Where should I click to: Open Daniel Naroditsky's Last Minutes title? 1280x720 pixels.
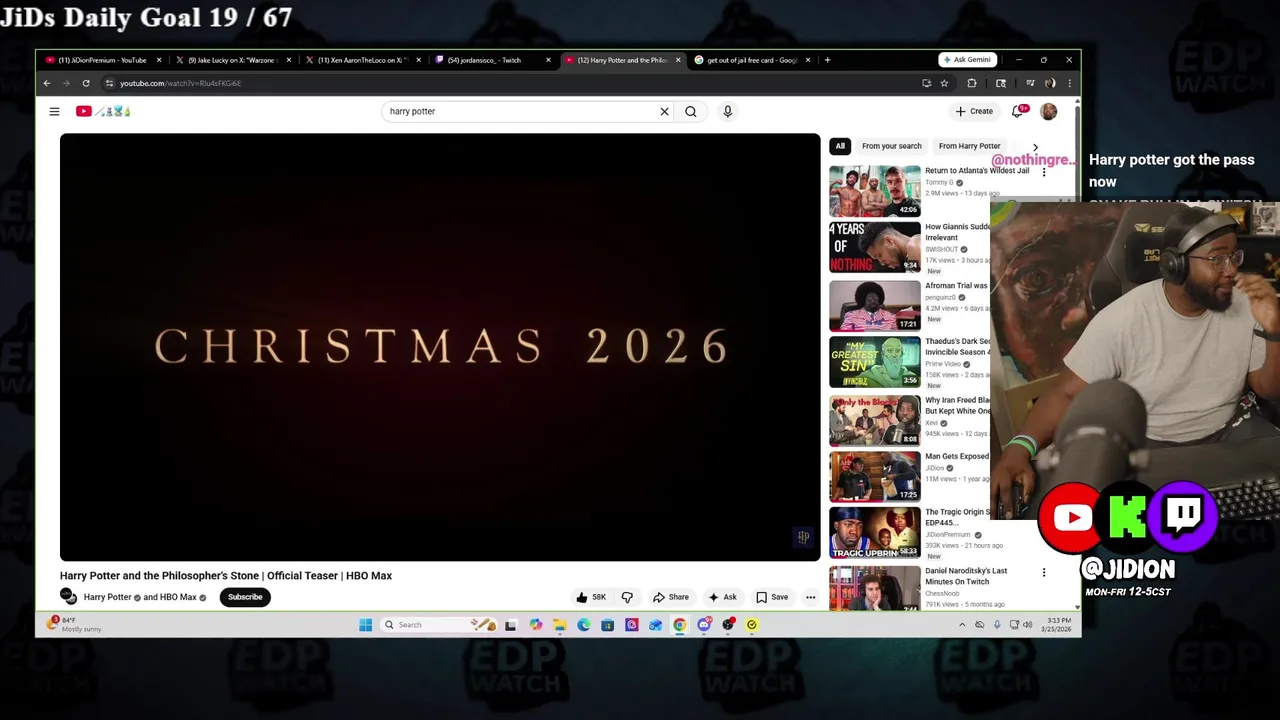pos(966,576)
